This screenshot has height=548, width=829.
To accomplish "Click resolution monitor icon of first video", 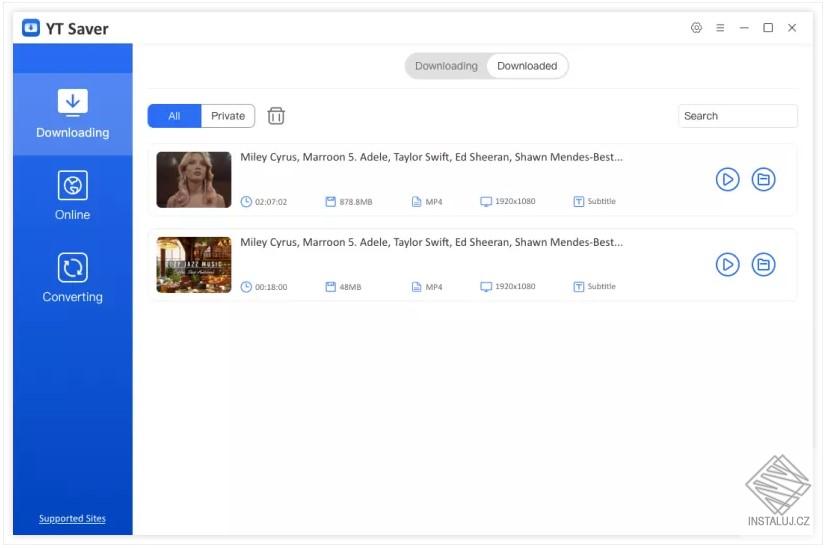I will point(486,201).
